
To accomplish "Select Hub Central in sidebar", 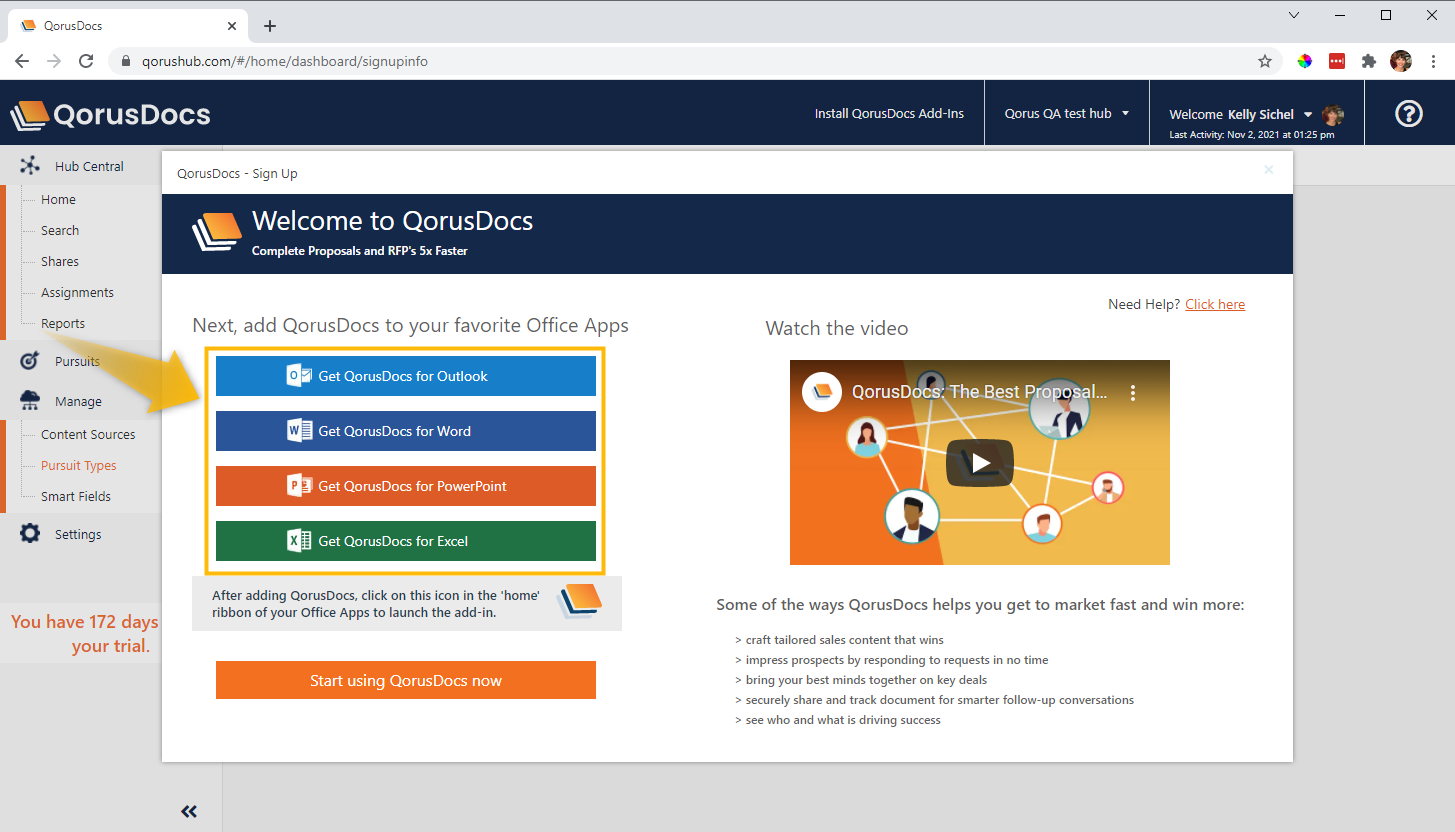I will coord(89,166).
